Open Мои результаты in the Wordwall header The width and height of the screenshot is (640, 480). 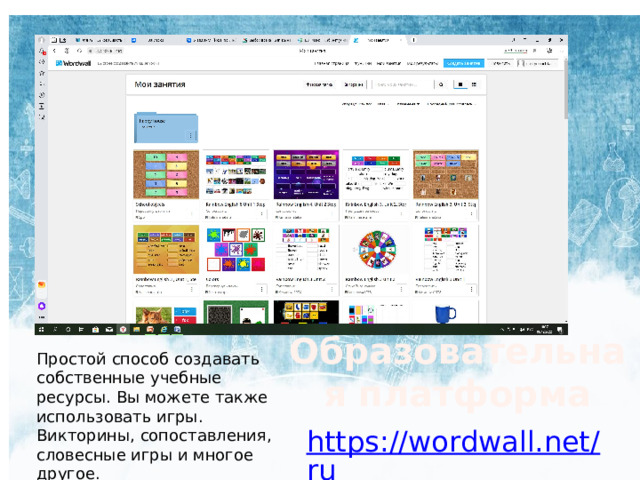point(422,63)
